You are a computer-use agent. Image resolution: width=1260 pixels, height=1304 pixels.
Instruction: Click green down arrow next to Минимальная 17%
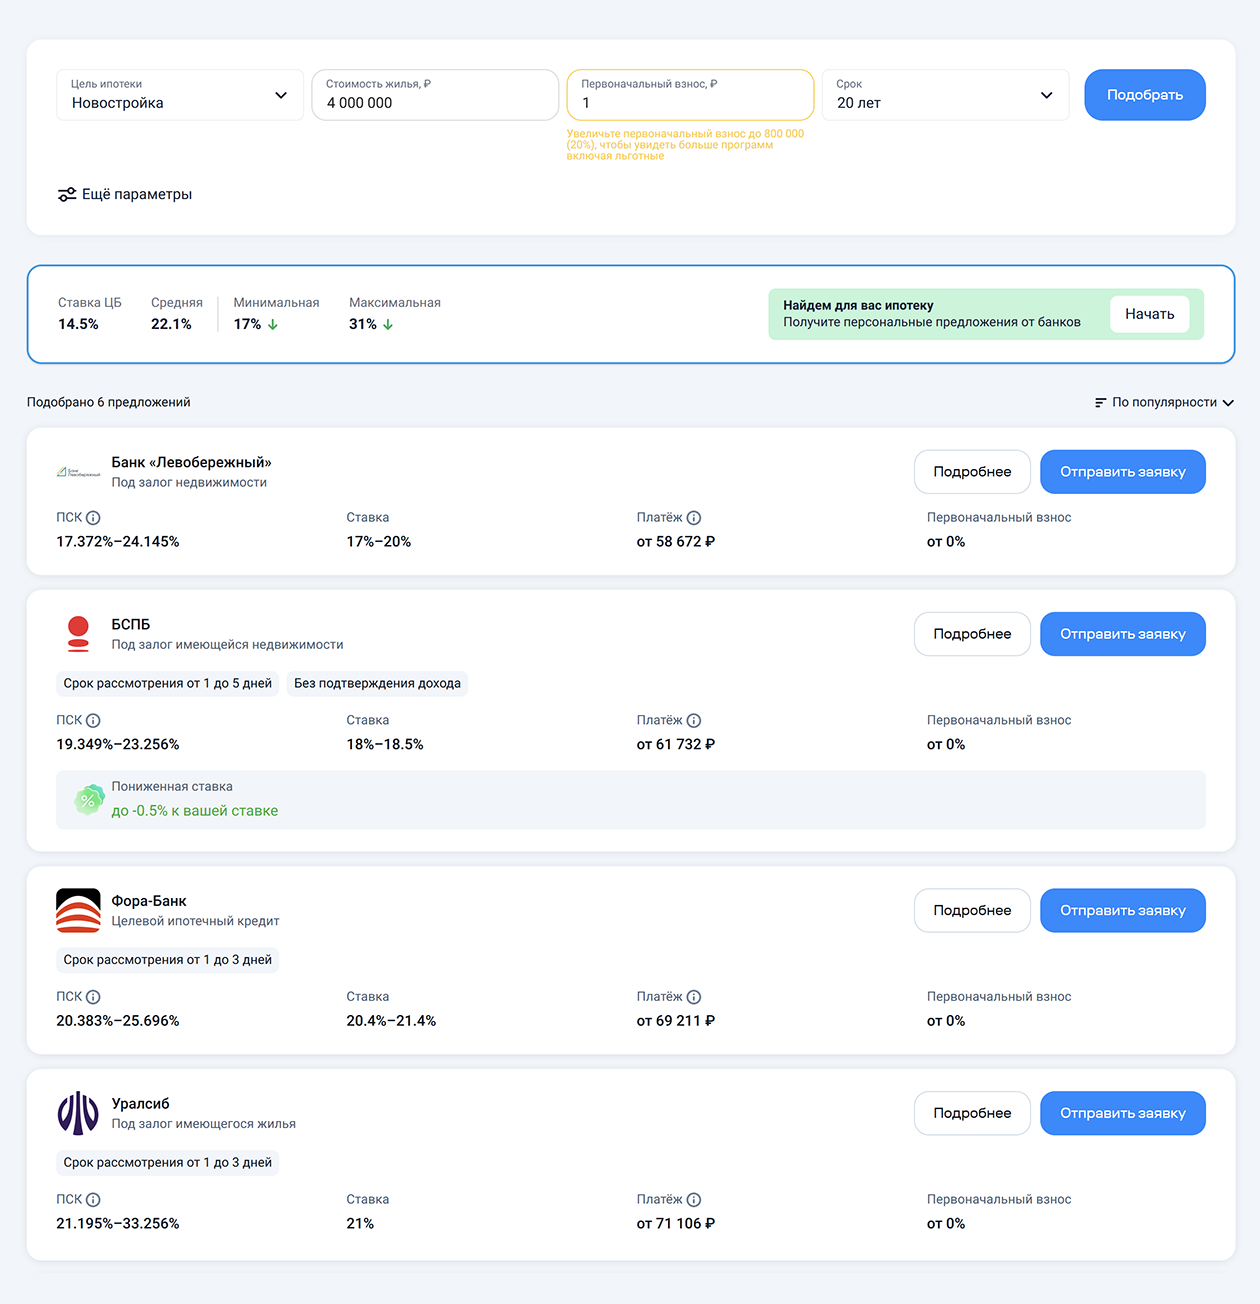coord(273,325)
